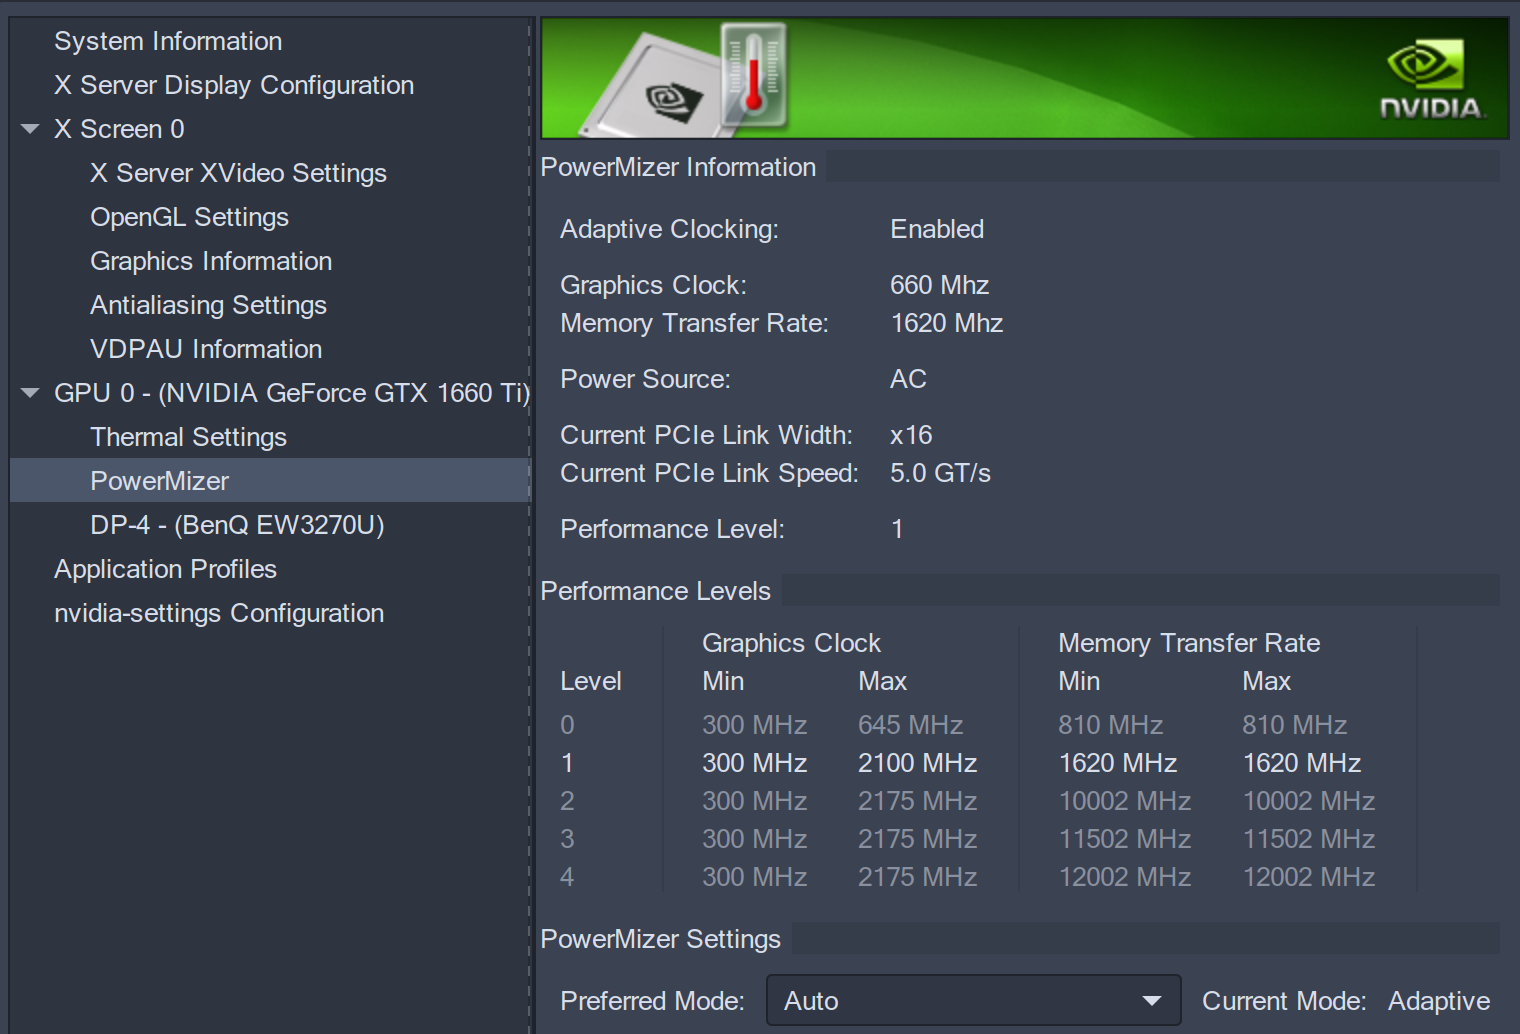Click level 1 max clock 2100 MHz
Image resolution: width=1520 pixels, height=1034 pixels.
click(x=917, y=763)
